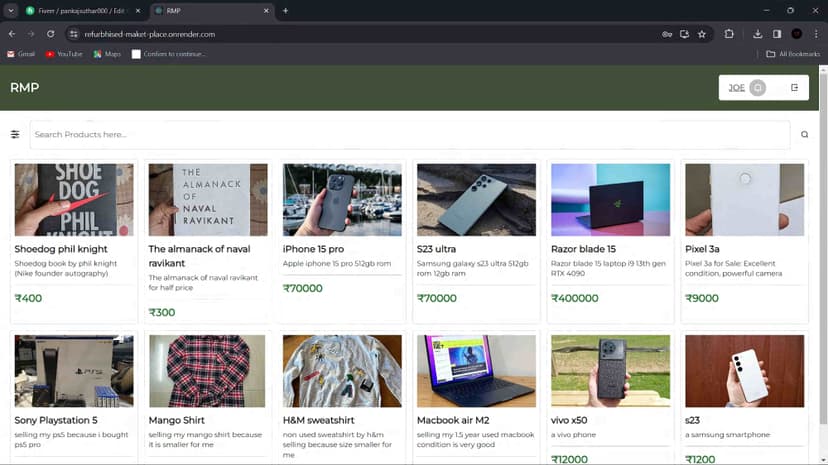The image size is (828, 465).
Task: Open s23 product image
Action: pyautogui.click(x=745, y=371)
